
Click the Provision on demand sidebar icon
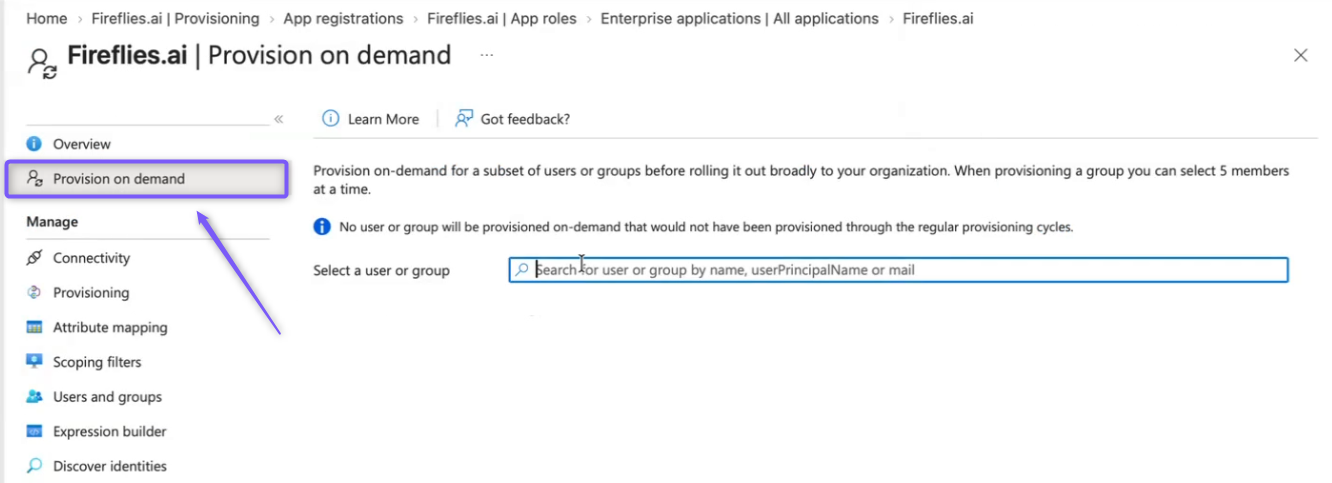click(34, 179)
